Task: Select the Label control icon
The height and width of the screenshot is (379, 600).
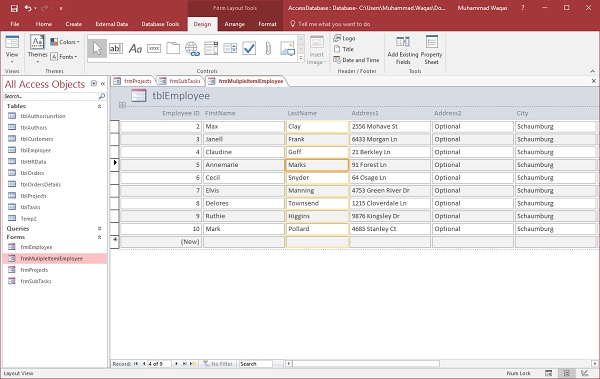Action: (135, 49)
